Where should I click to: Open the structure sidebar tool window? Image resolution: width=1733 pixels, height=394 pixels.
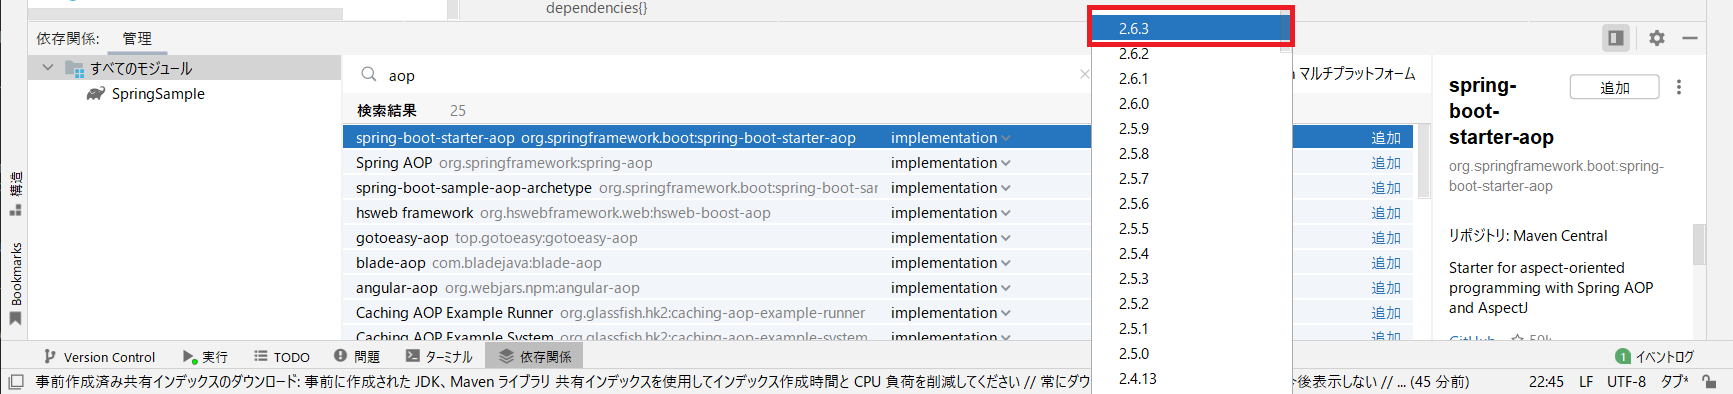tap(15, 194)
